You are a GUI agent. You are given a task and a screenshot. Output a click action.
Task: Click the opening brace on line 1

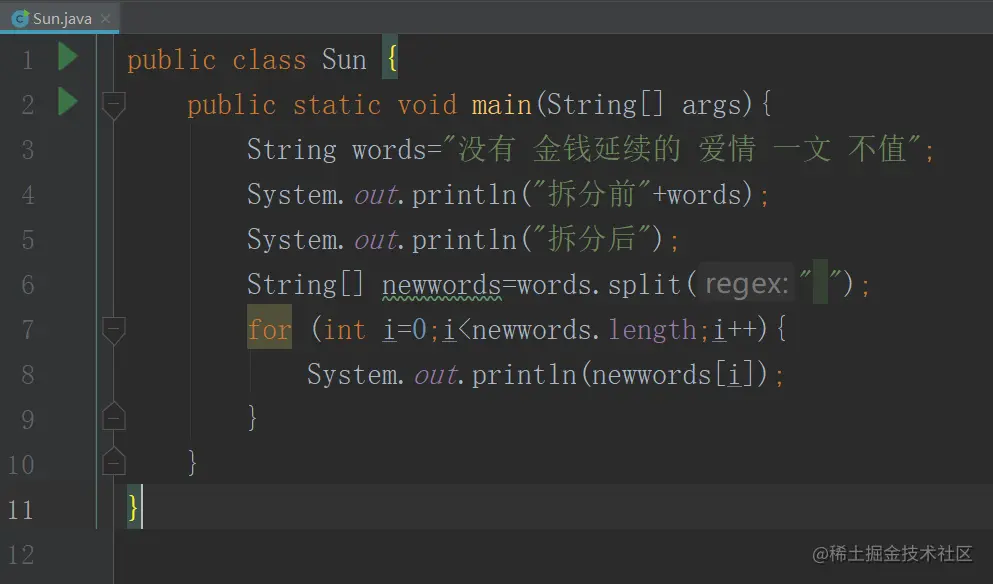click(391, 58)
